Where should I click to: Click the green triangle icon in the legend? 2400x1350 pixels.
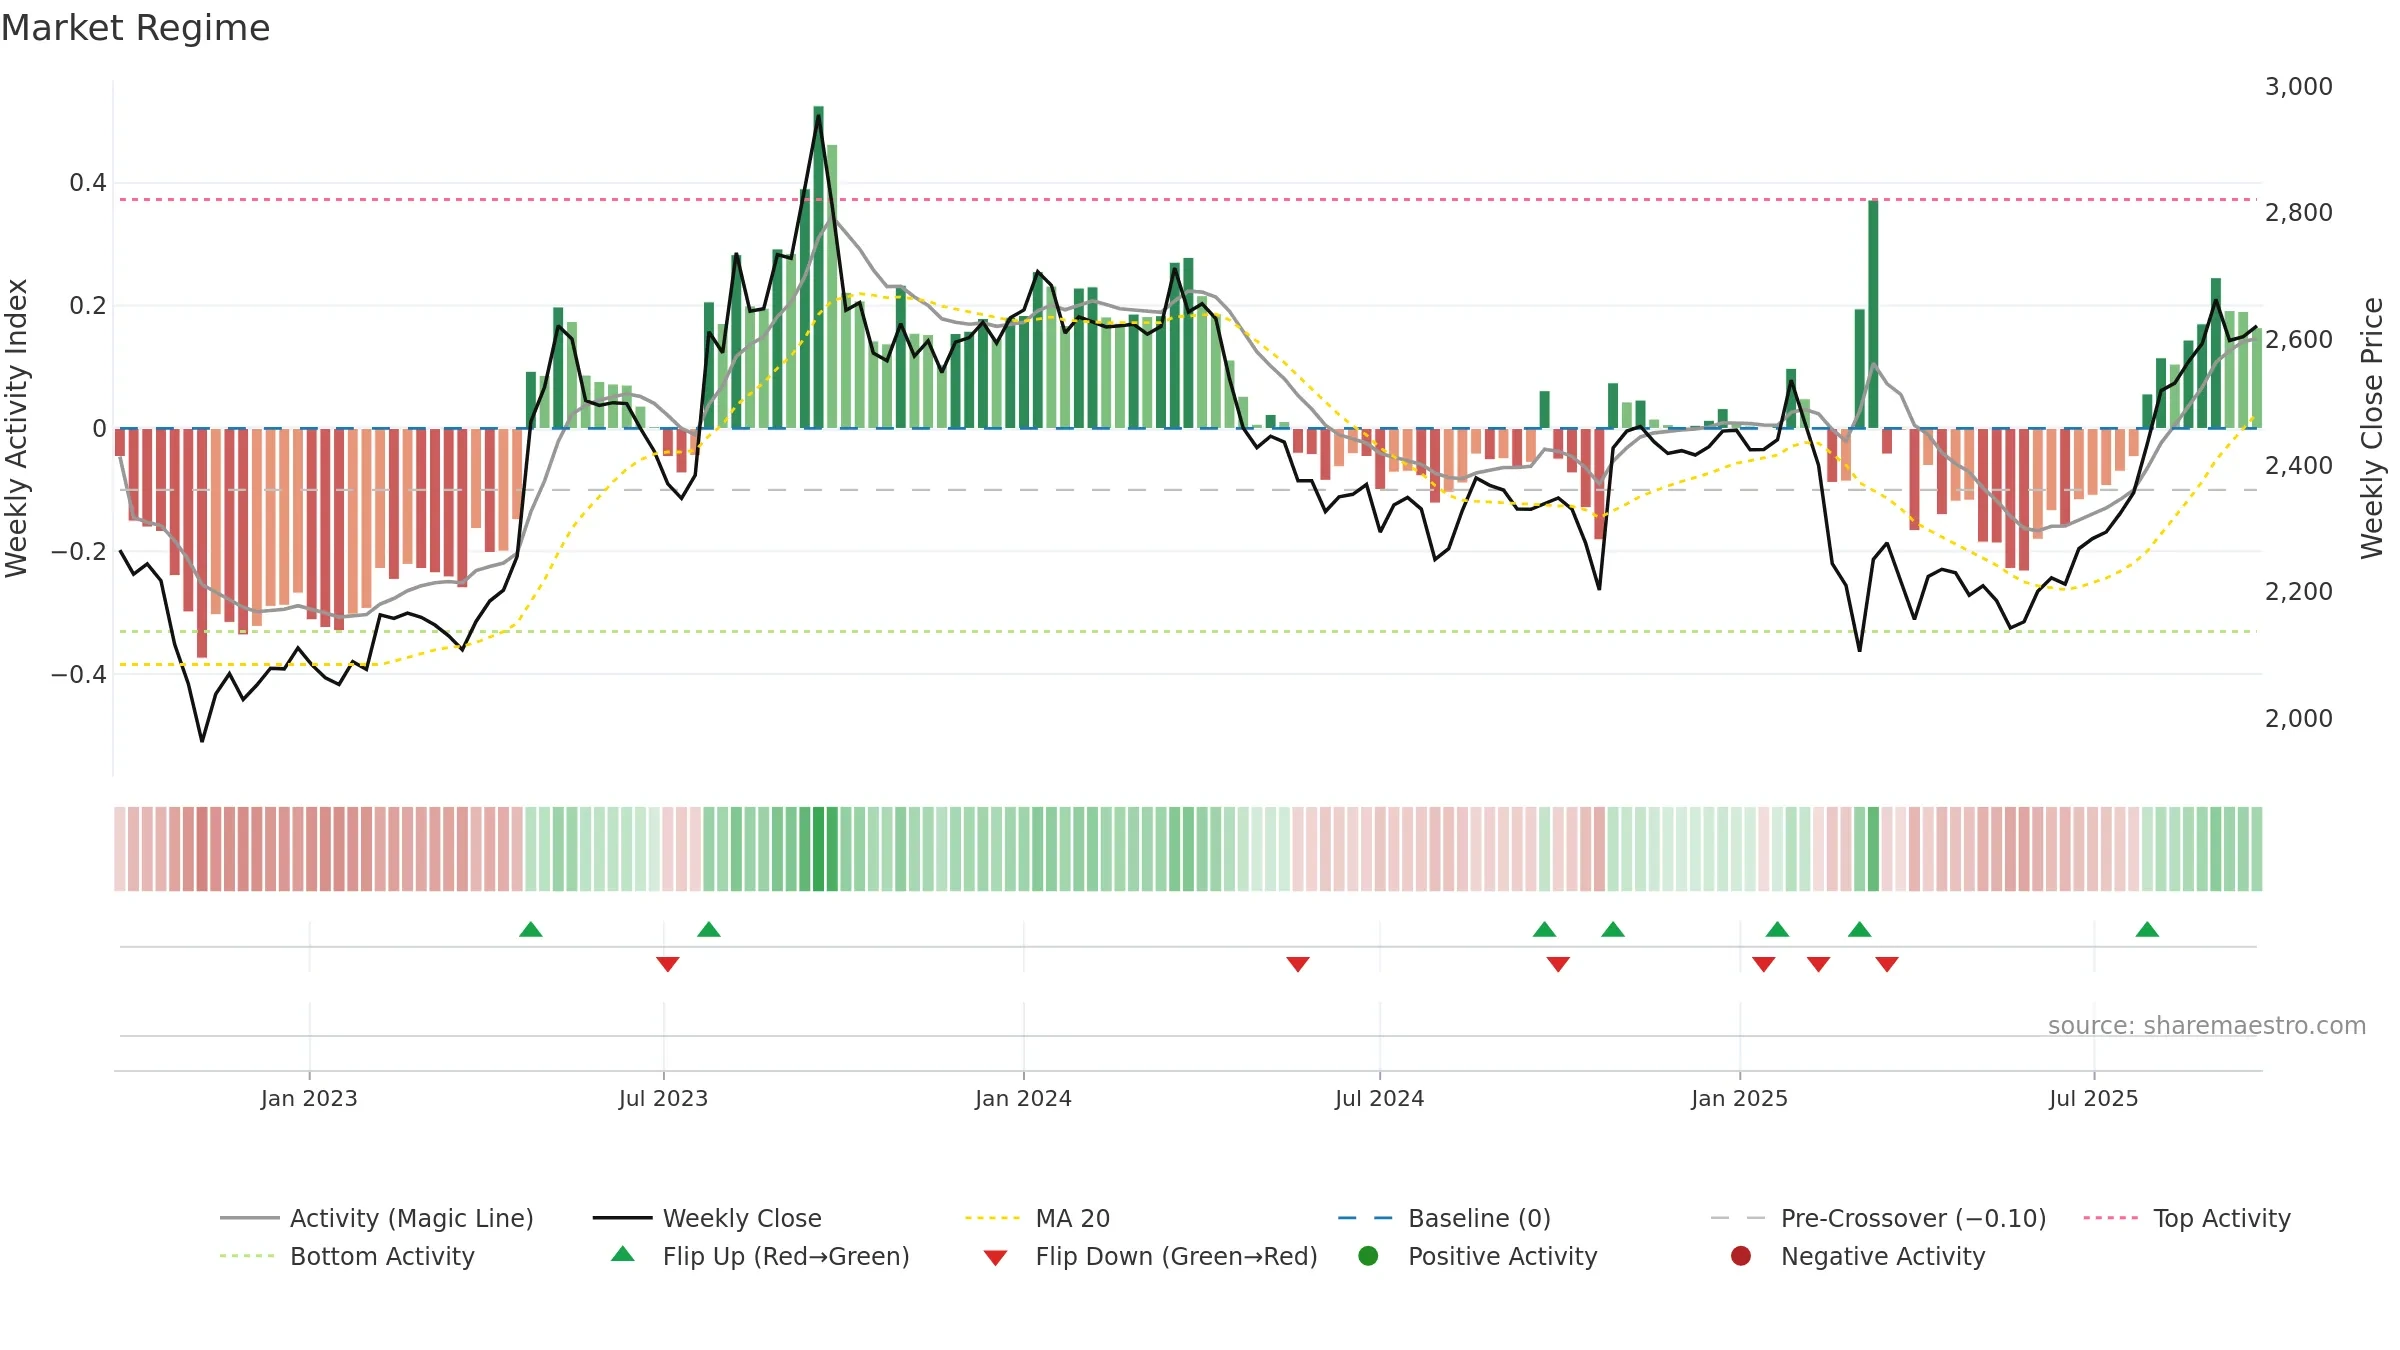623,1254
